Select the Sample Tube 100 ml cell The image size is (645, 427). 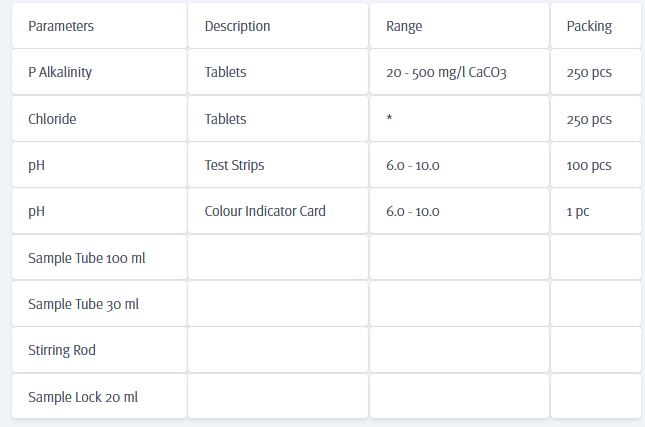coord(87,258)
